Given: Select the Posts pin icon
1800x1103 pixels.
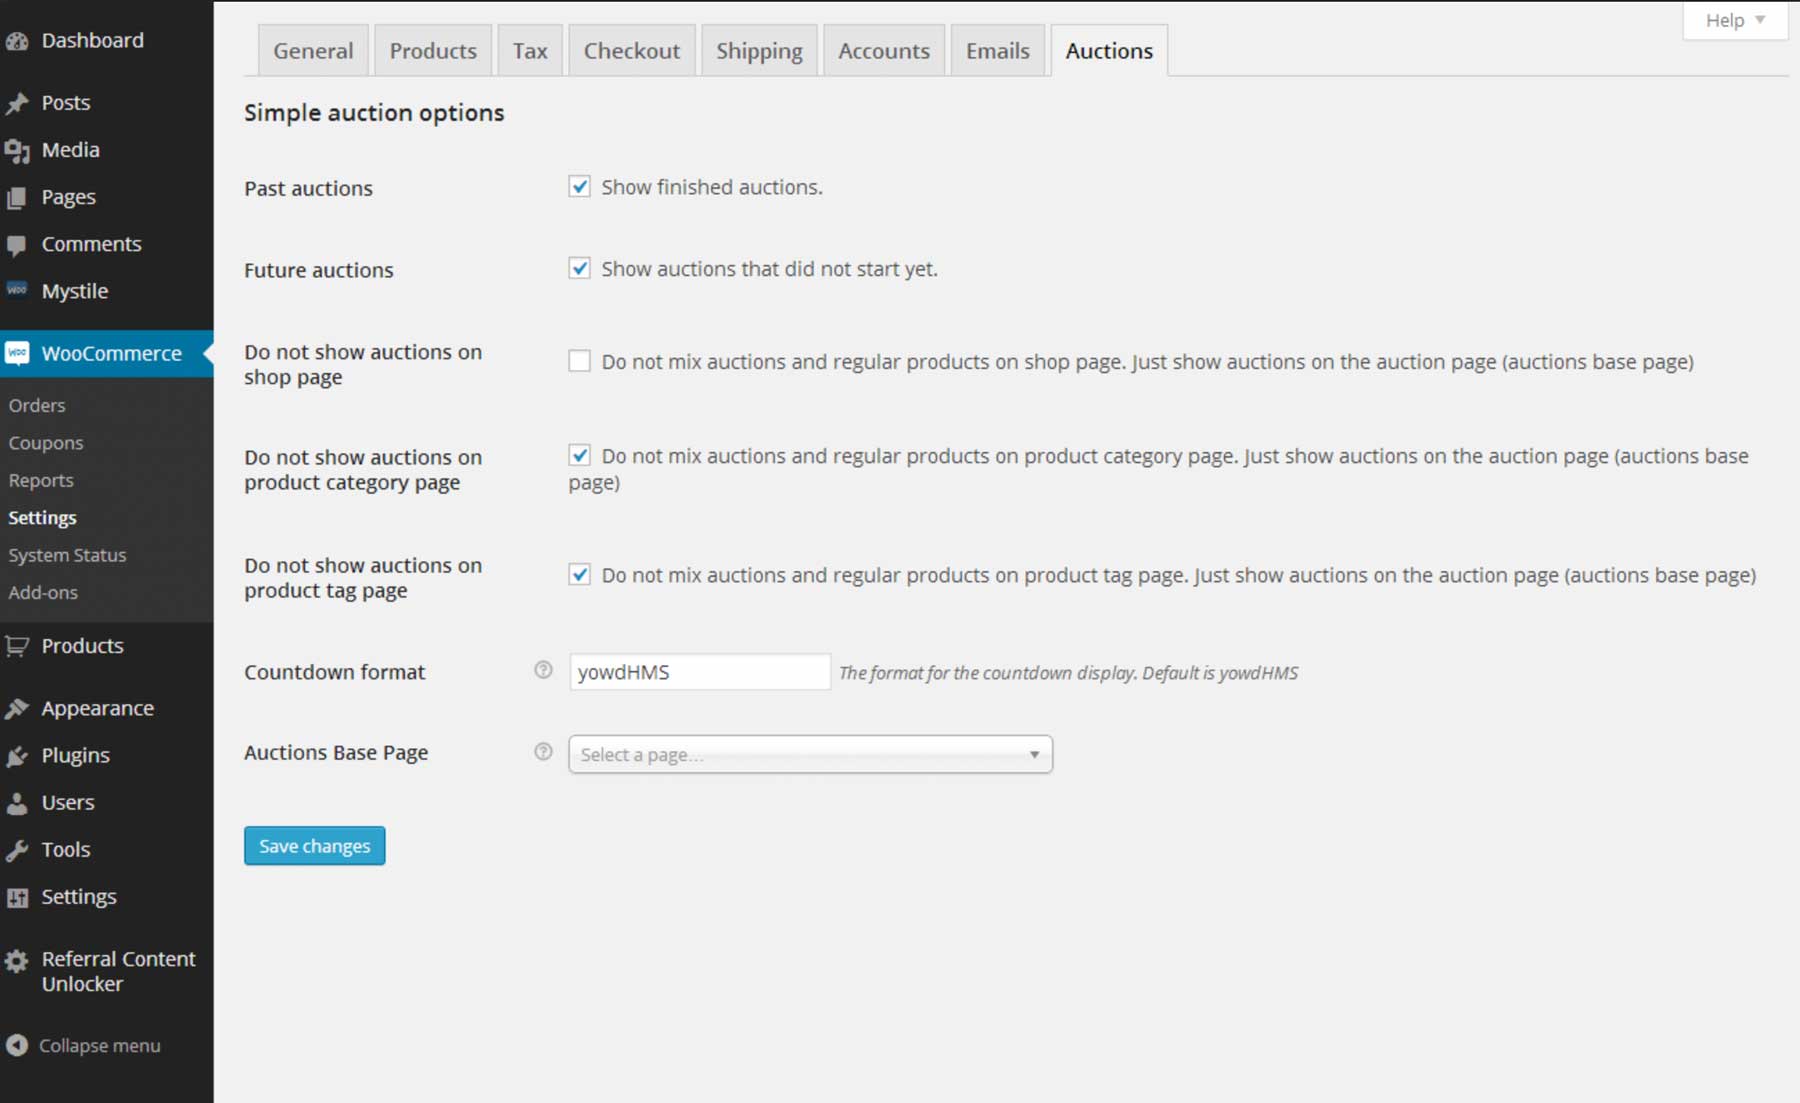Looking at the screenshot, I should coord(17,101).
